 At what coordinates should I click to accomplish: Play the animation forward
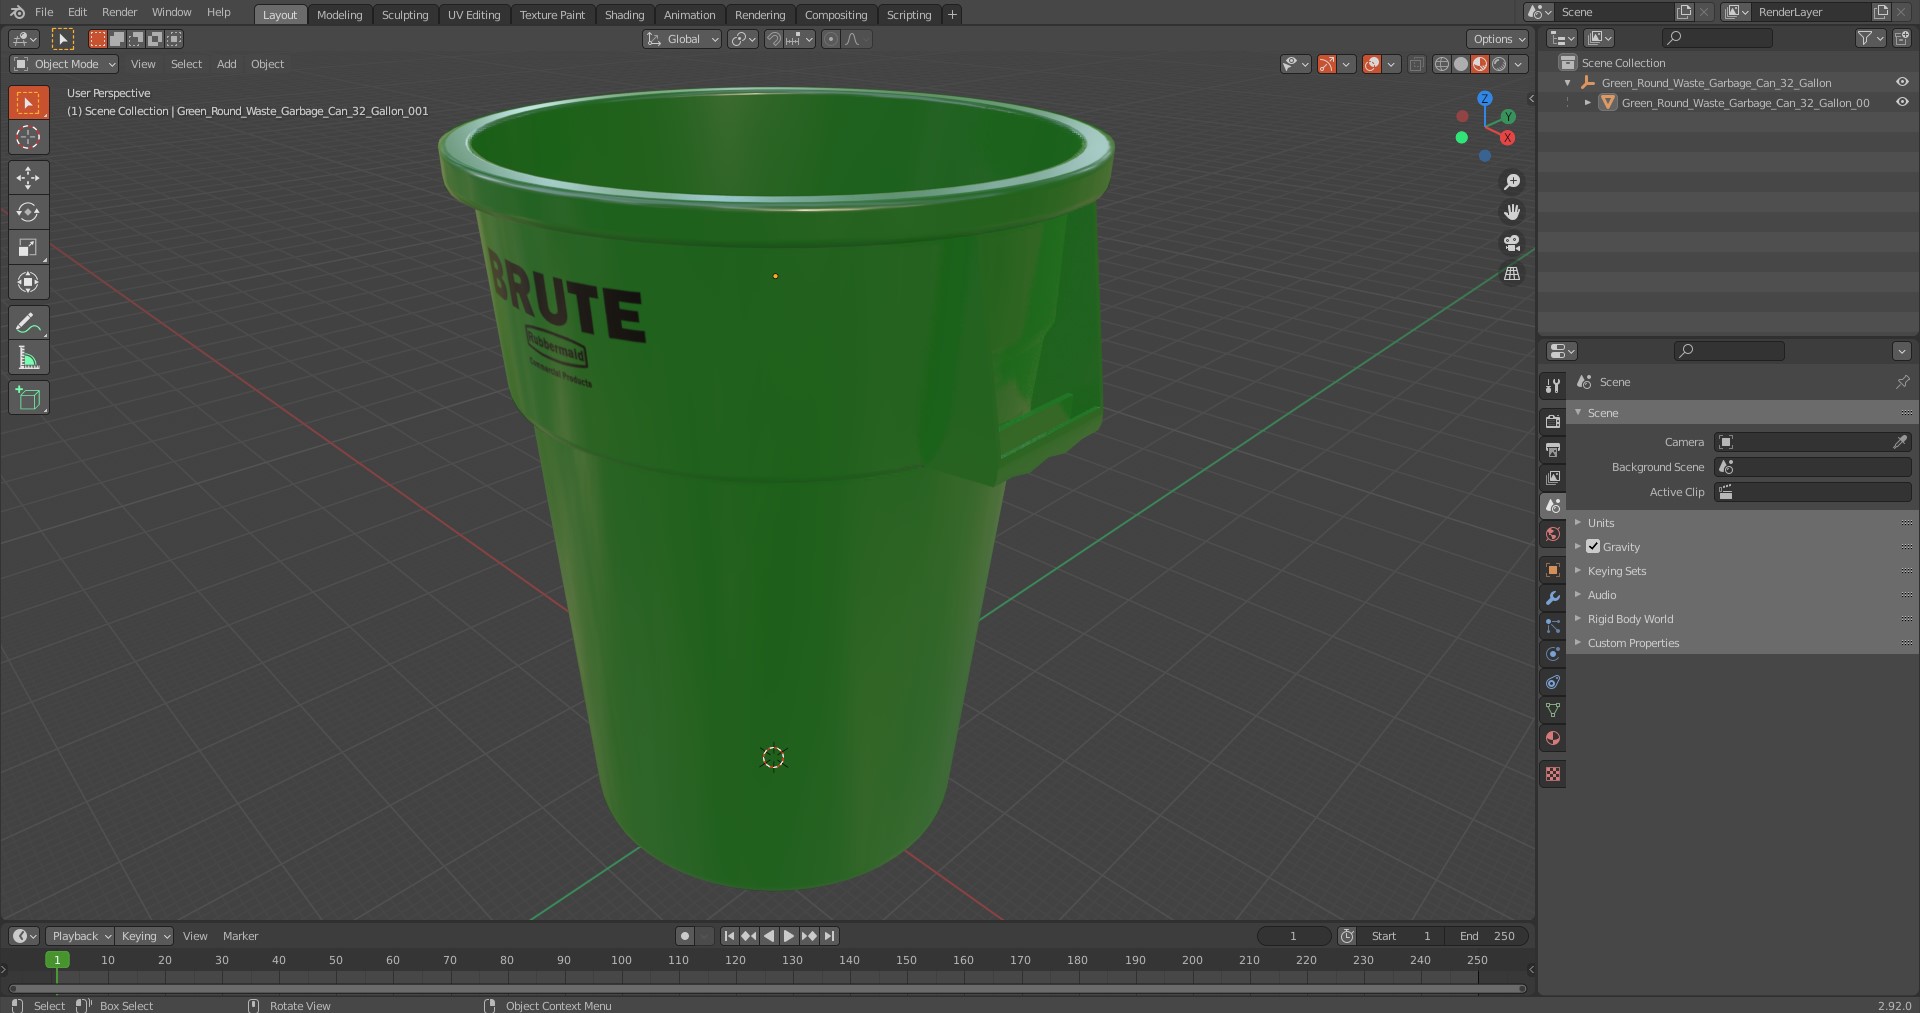click(789, 936)
